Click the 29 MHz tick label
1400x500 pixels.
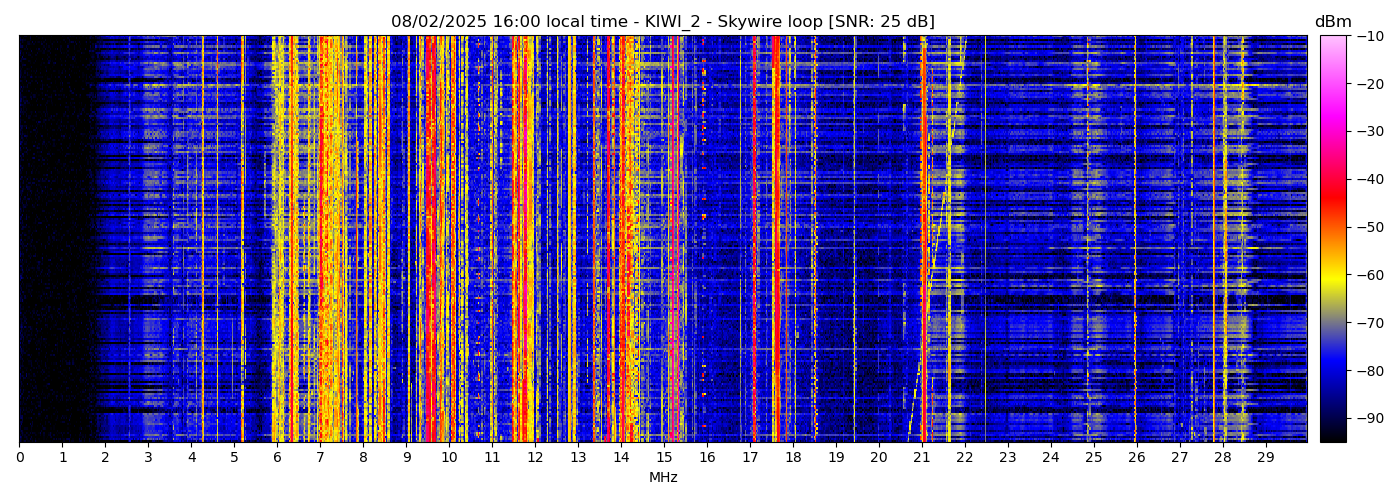pos(1265,458)
